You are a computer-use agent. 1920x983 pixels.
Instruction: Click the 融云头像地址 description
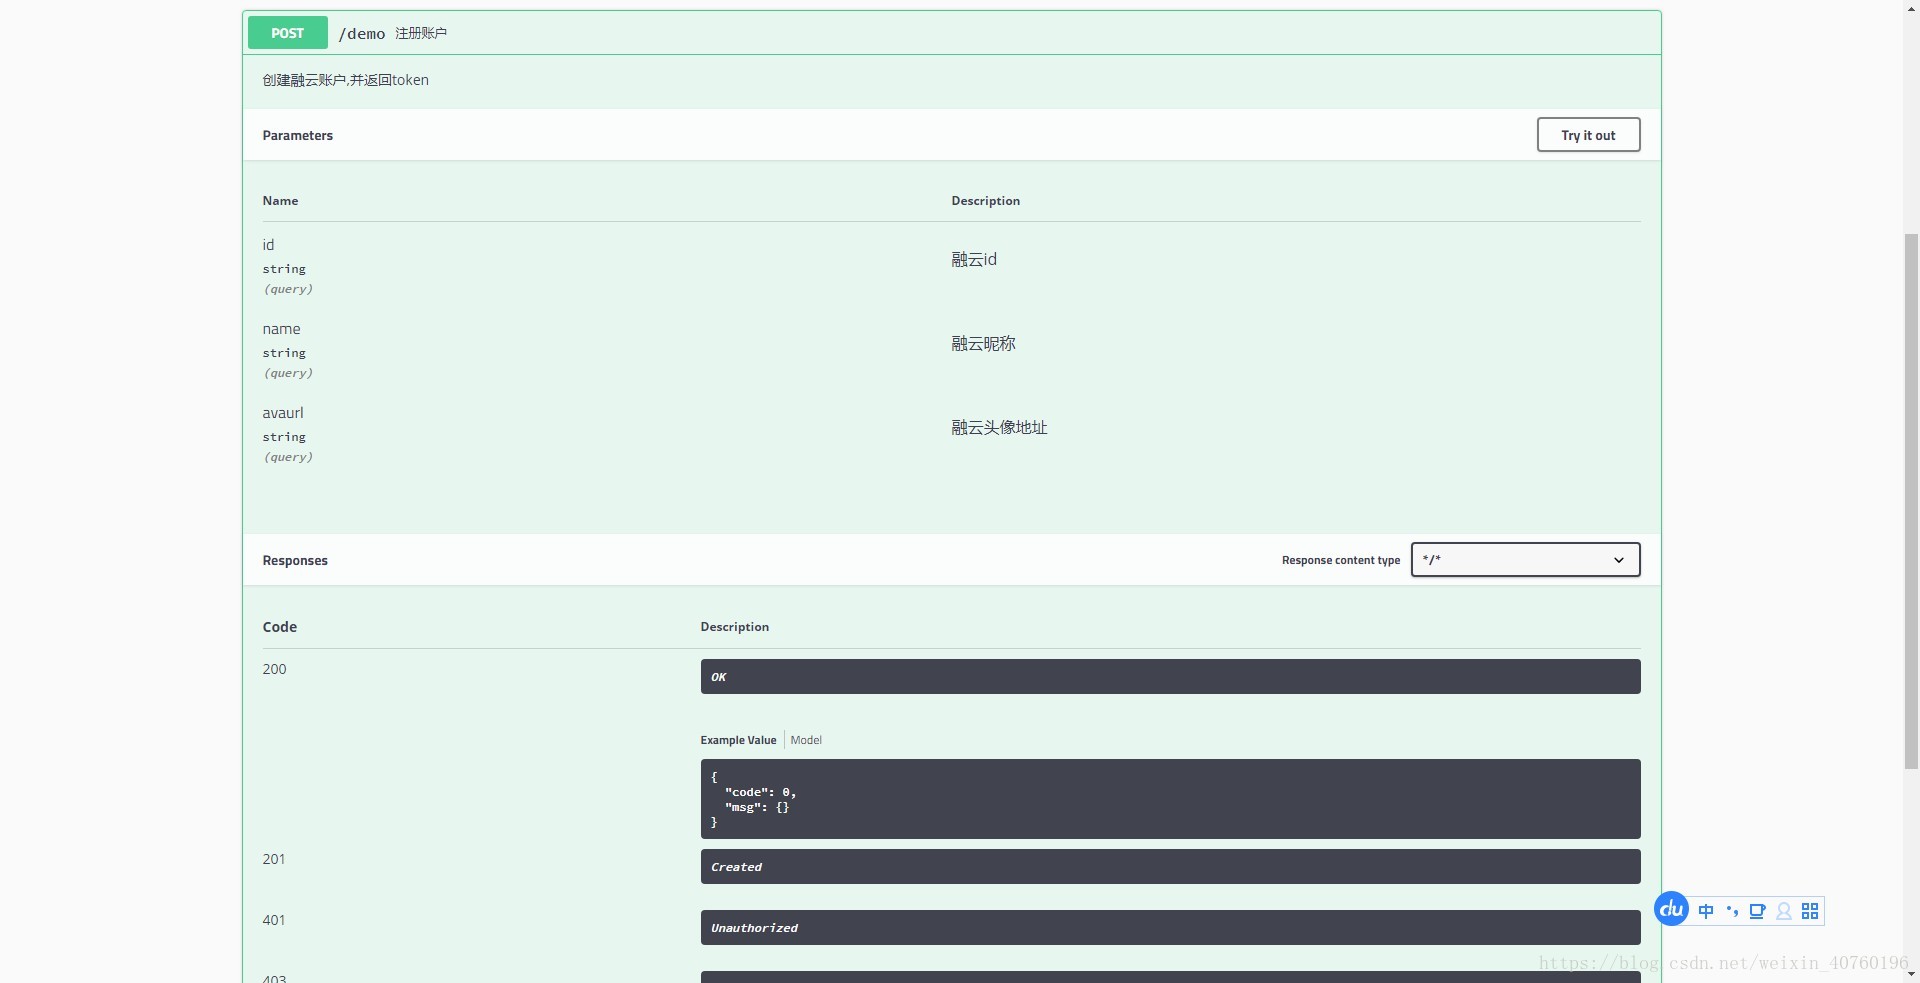[x=999, y=427]
